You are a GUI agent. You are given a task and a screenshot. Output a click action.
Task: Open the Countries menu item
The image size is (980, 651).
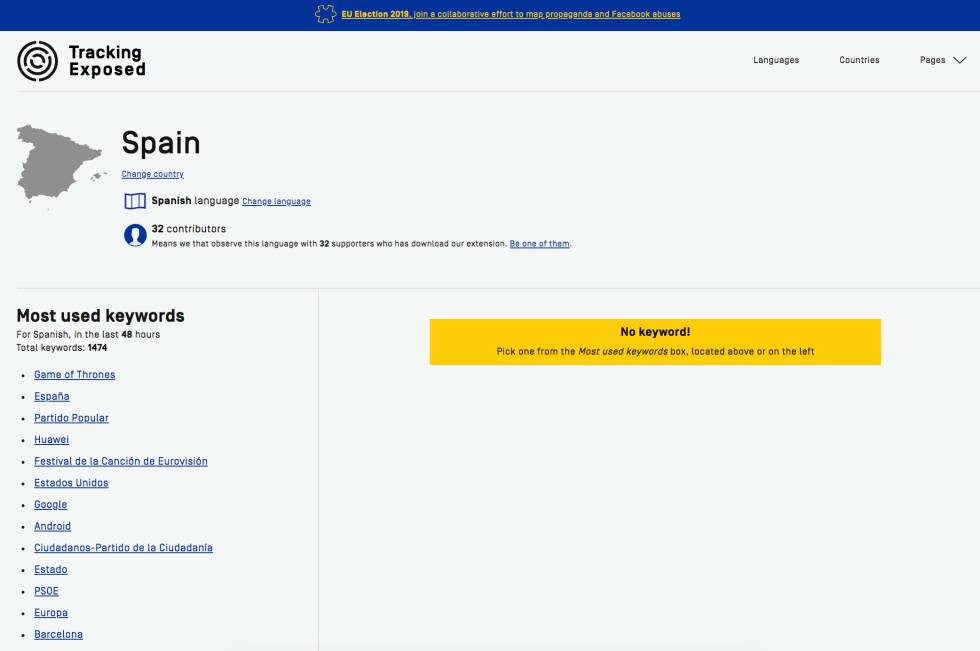point(859,60)
